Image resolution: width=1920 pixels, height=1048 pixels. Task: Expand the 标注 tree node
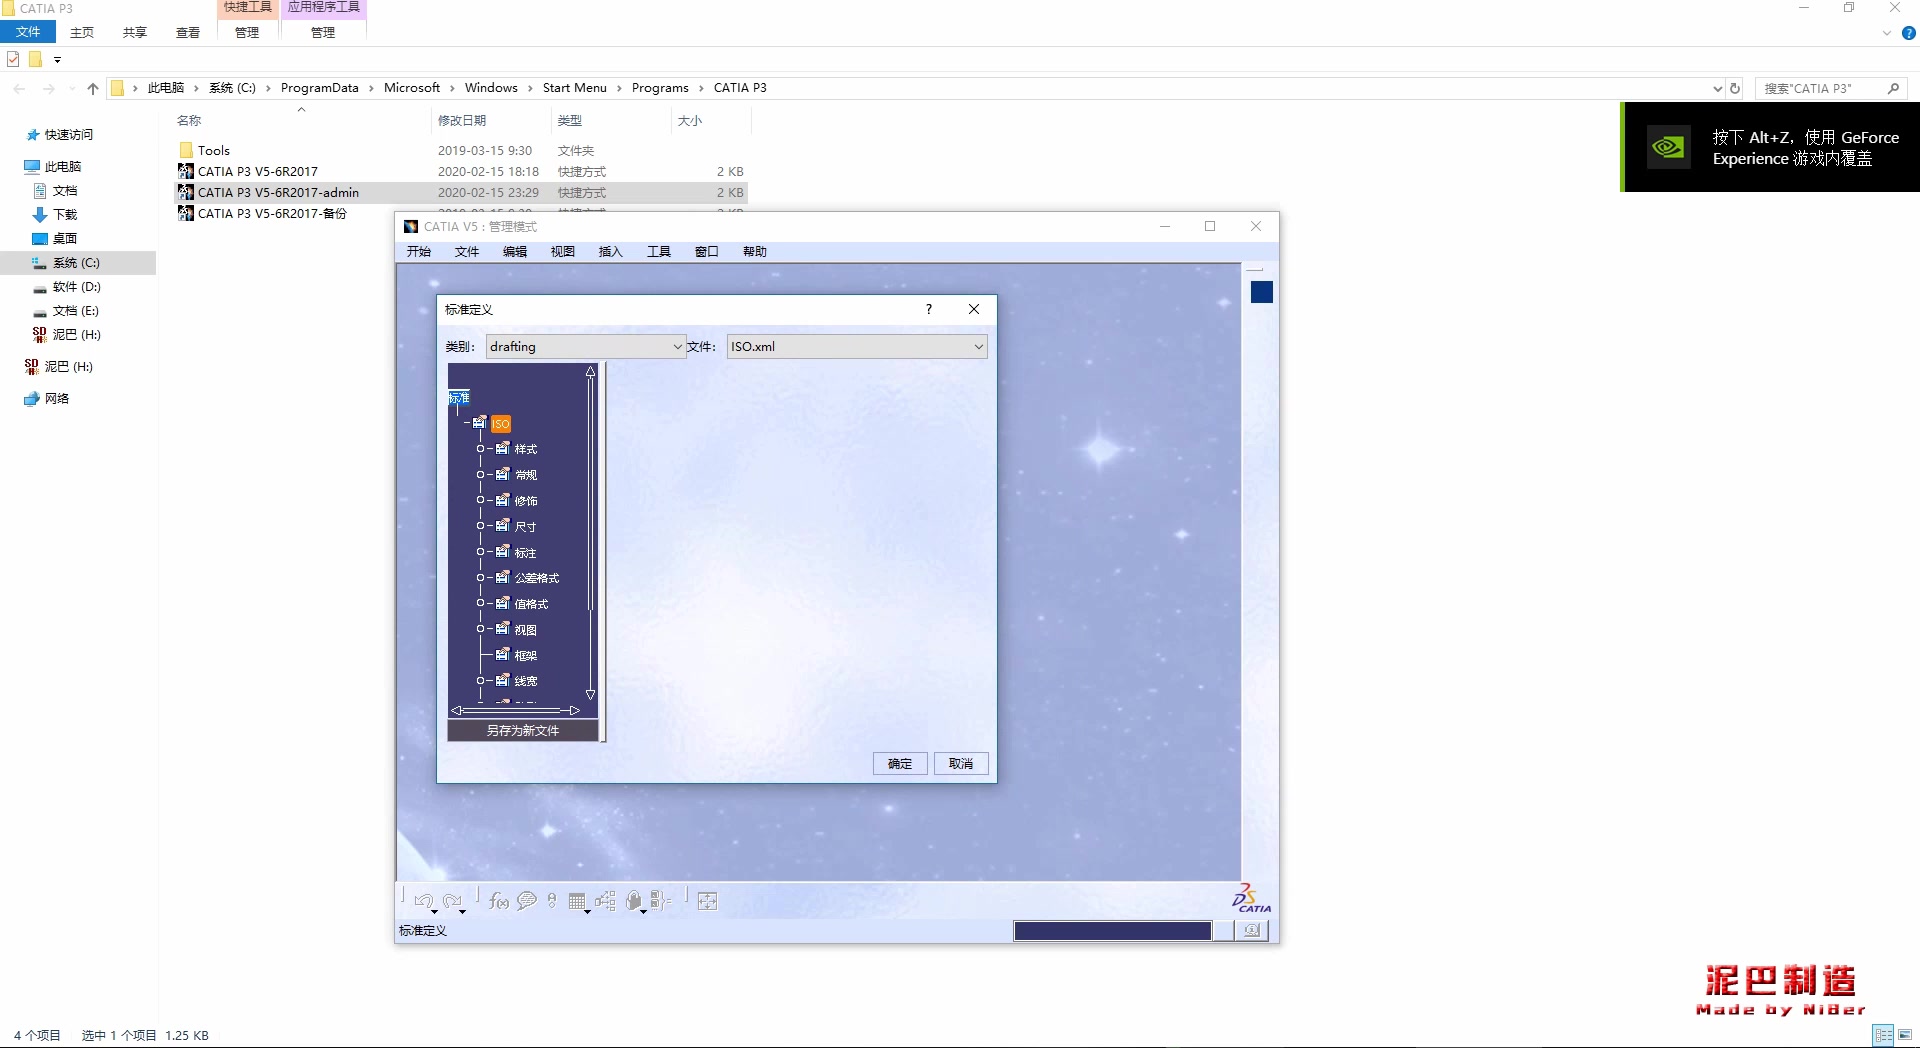point(480,552)
